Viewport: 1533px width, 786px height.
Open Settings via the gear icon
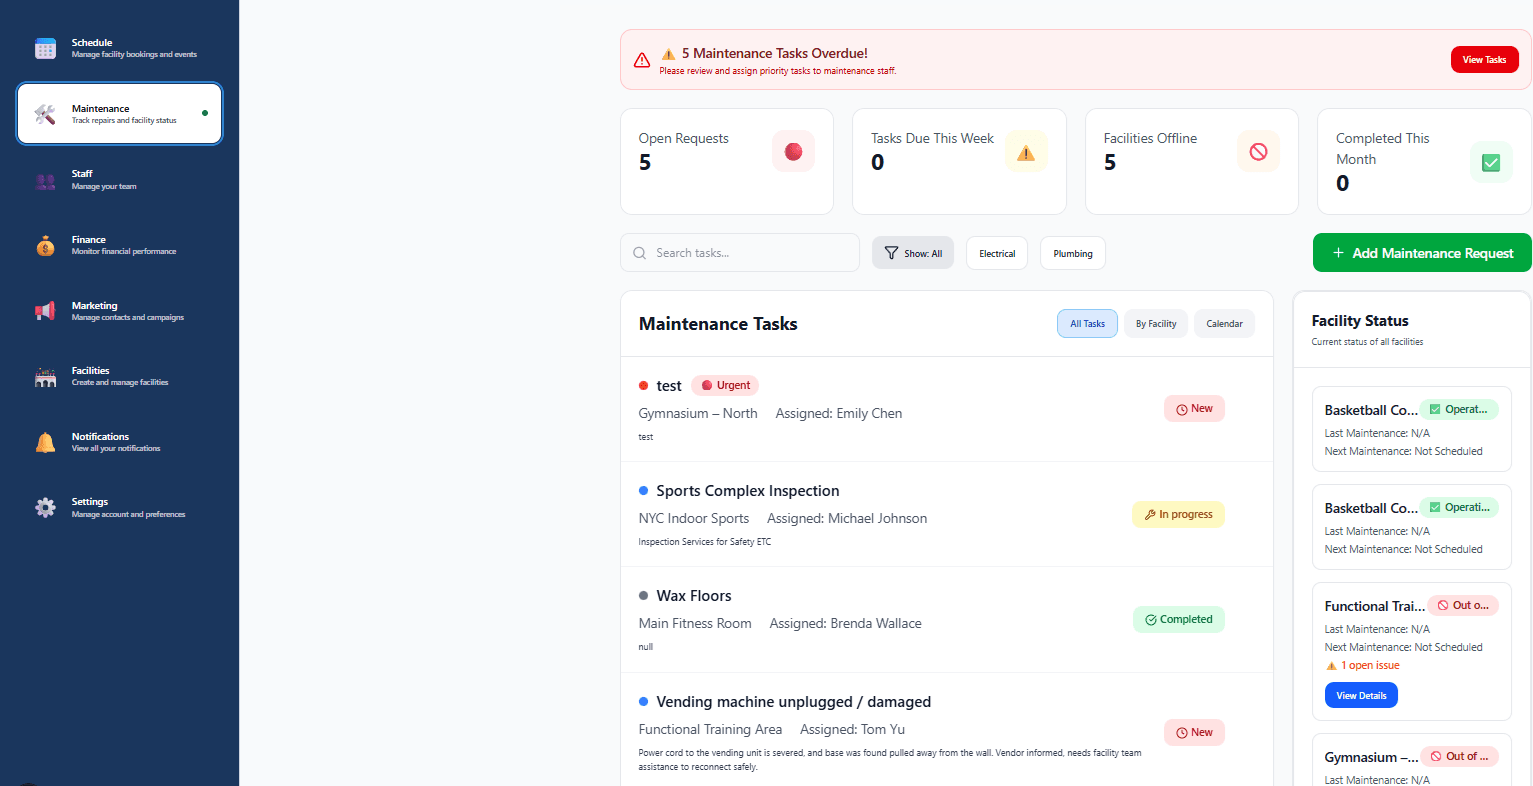point(45,508)
